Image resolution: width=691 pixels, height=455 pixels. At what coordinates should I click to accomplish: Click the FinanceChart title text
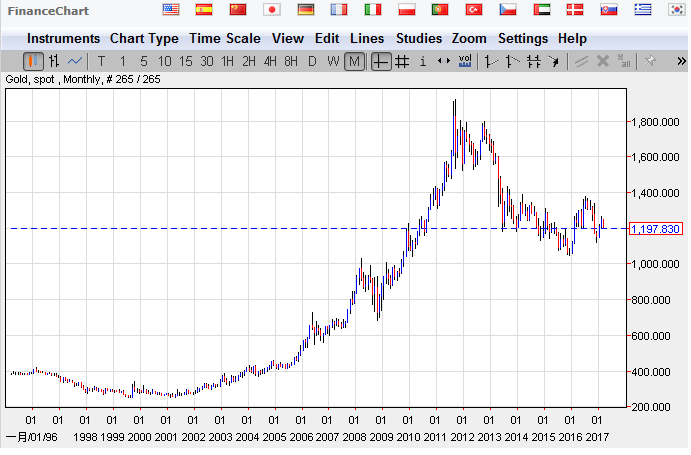pyautogui.click(x=48, y=11)
